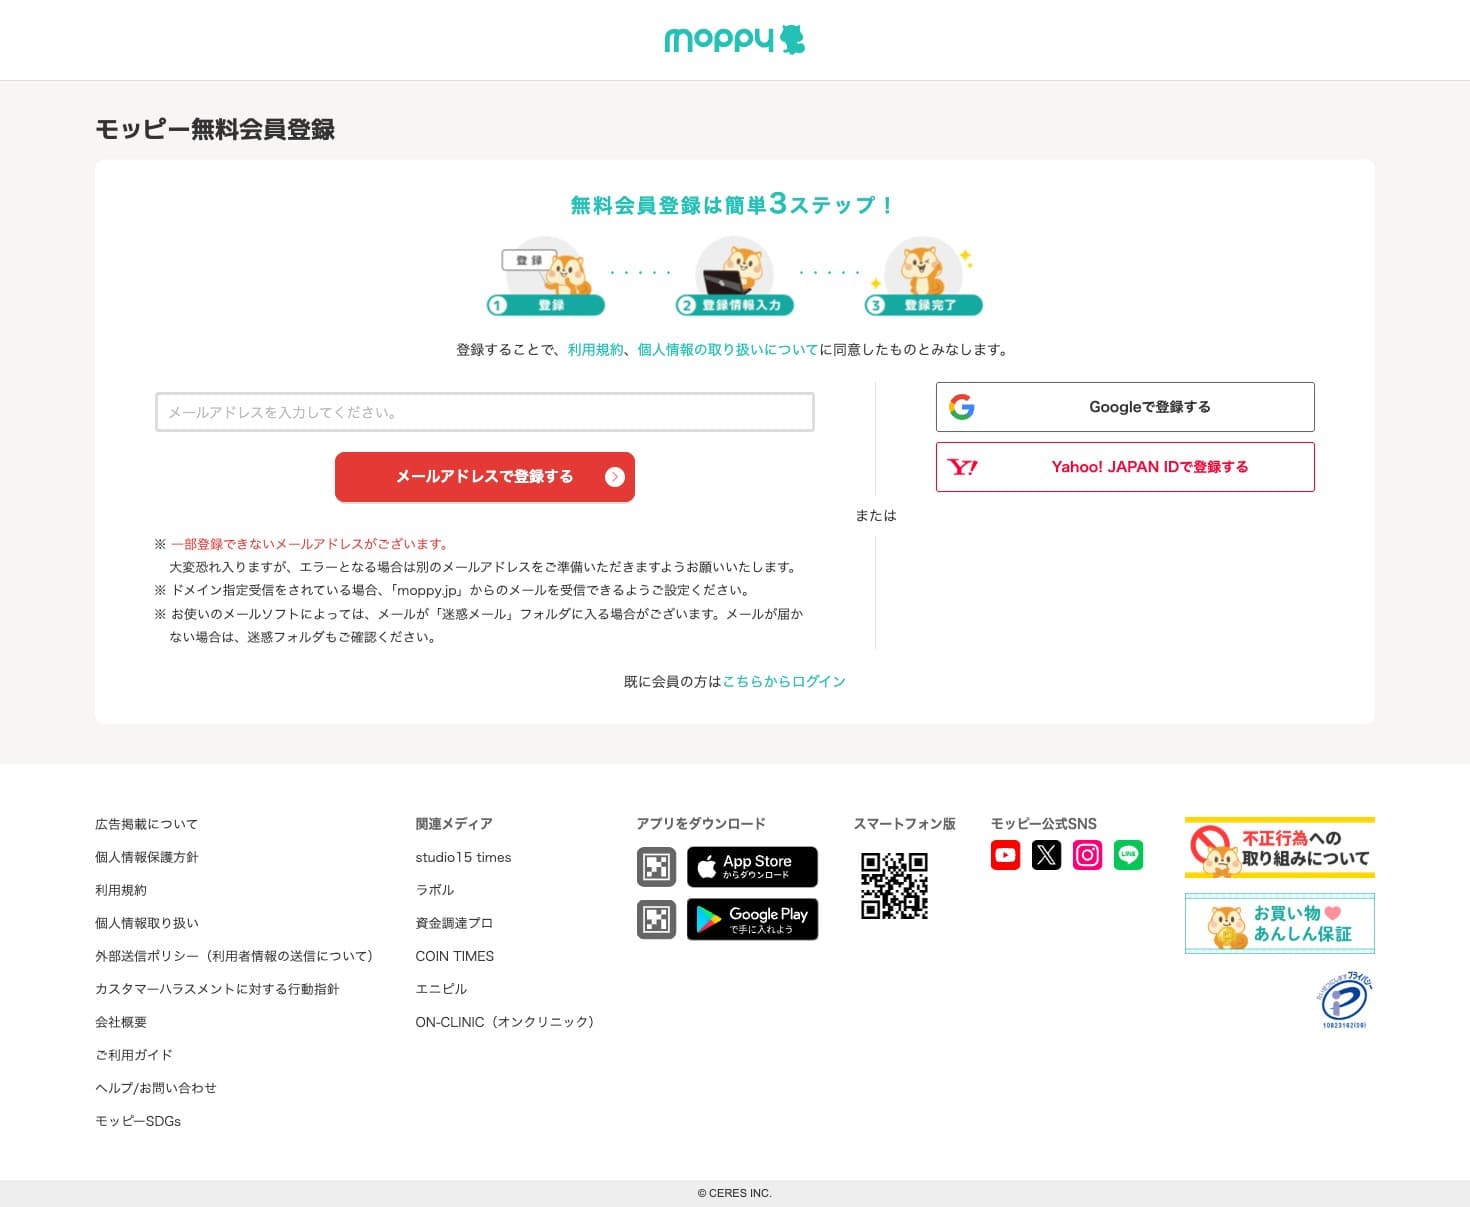Image resolution: width=1470 pixels, height=1207 pixels.
Task: Click the arrow circle on the red register button
Action: point(615,477)
